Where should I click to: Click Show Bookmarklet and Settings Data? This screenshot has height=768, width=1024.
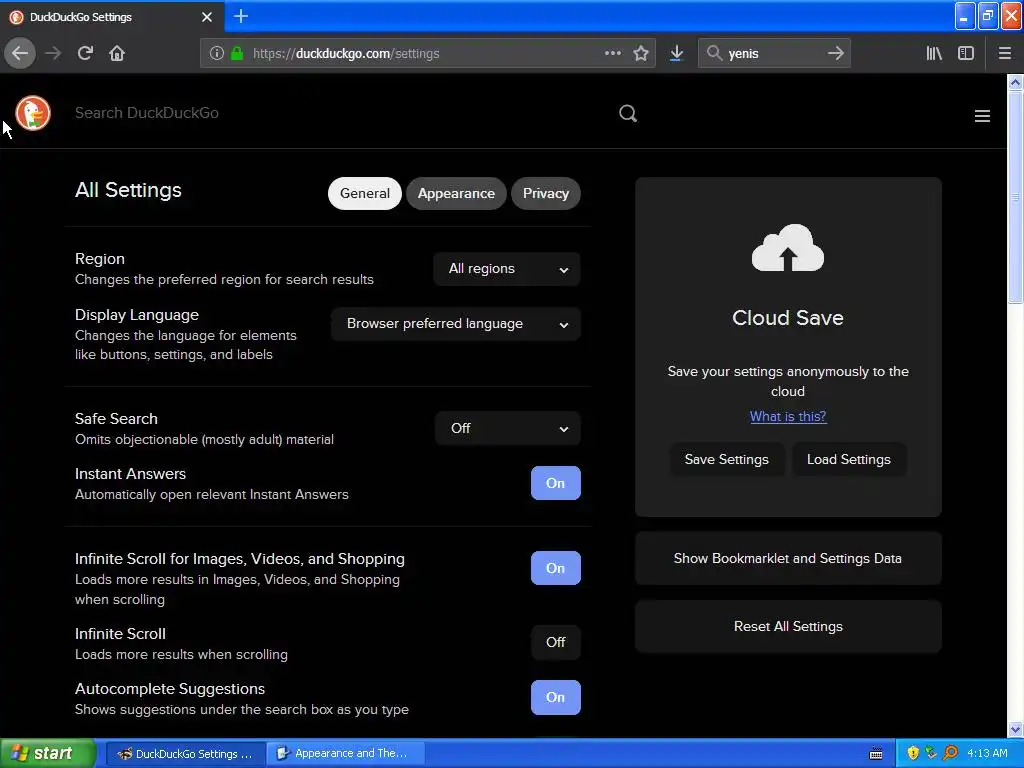[788, 558]
